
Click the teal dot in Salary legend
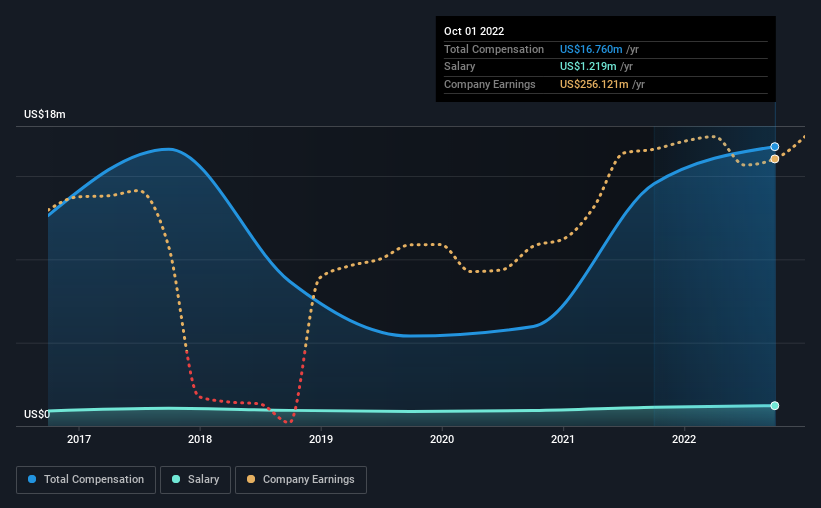coord(176,479)
